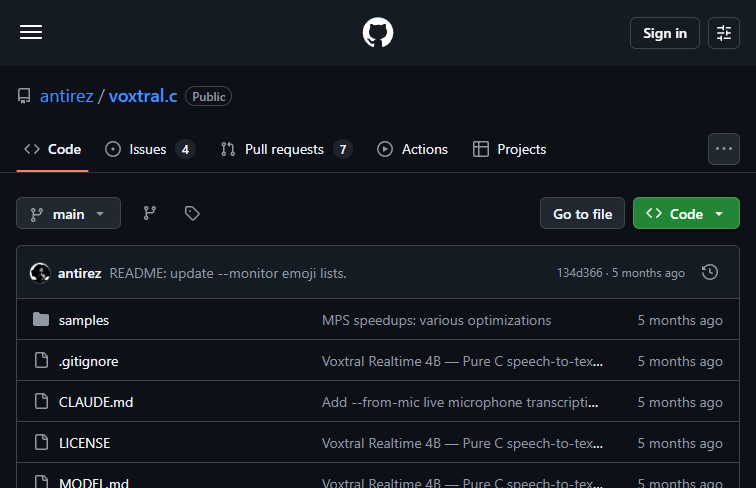View branches via branch icon
The height and width of the screenshot is (488, 756).
tap(150, 213)
